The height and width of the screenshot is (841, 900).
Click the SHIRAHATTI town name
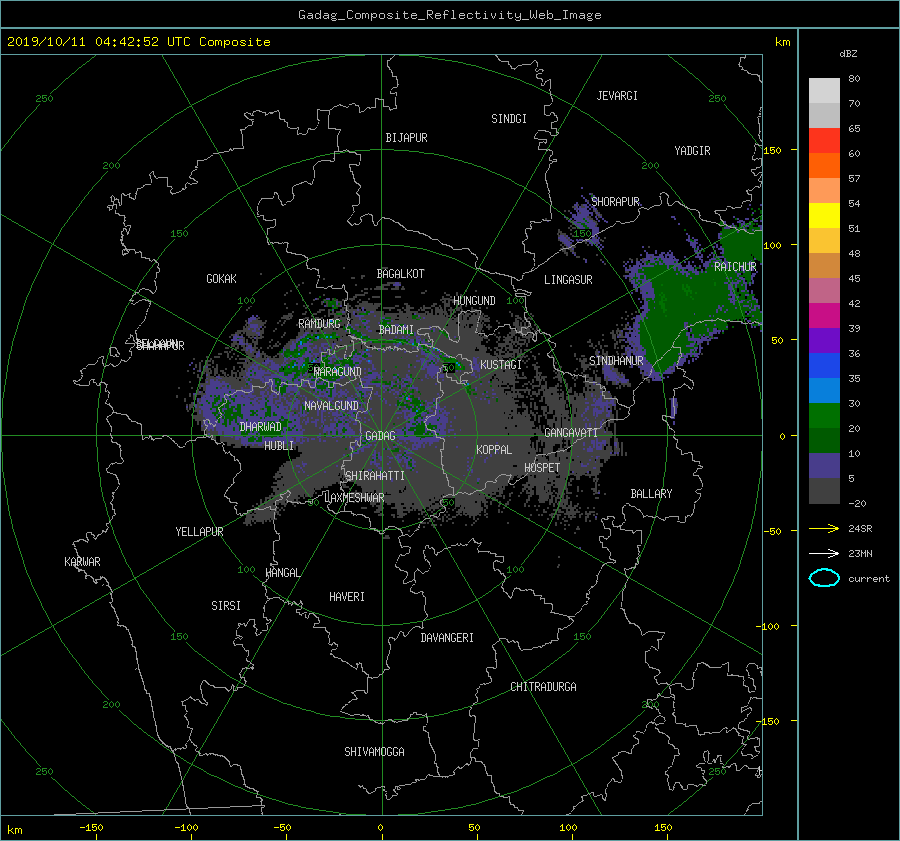click(x=375, y=476)
